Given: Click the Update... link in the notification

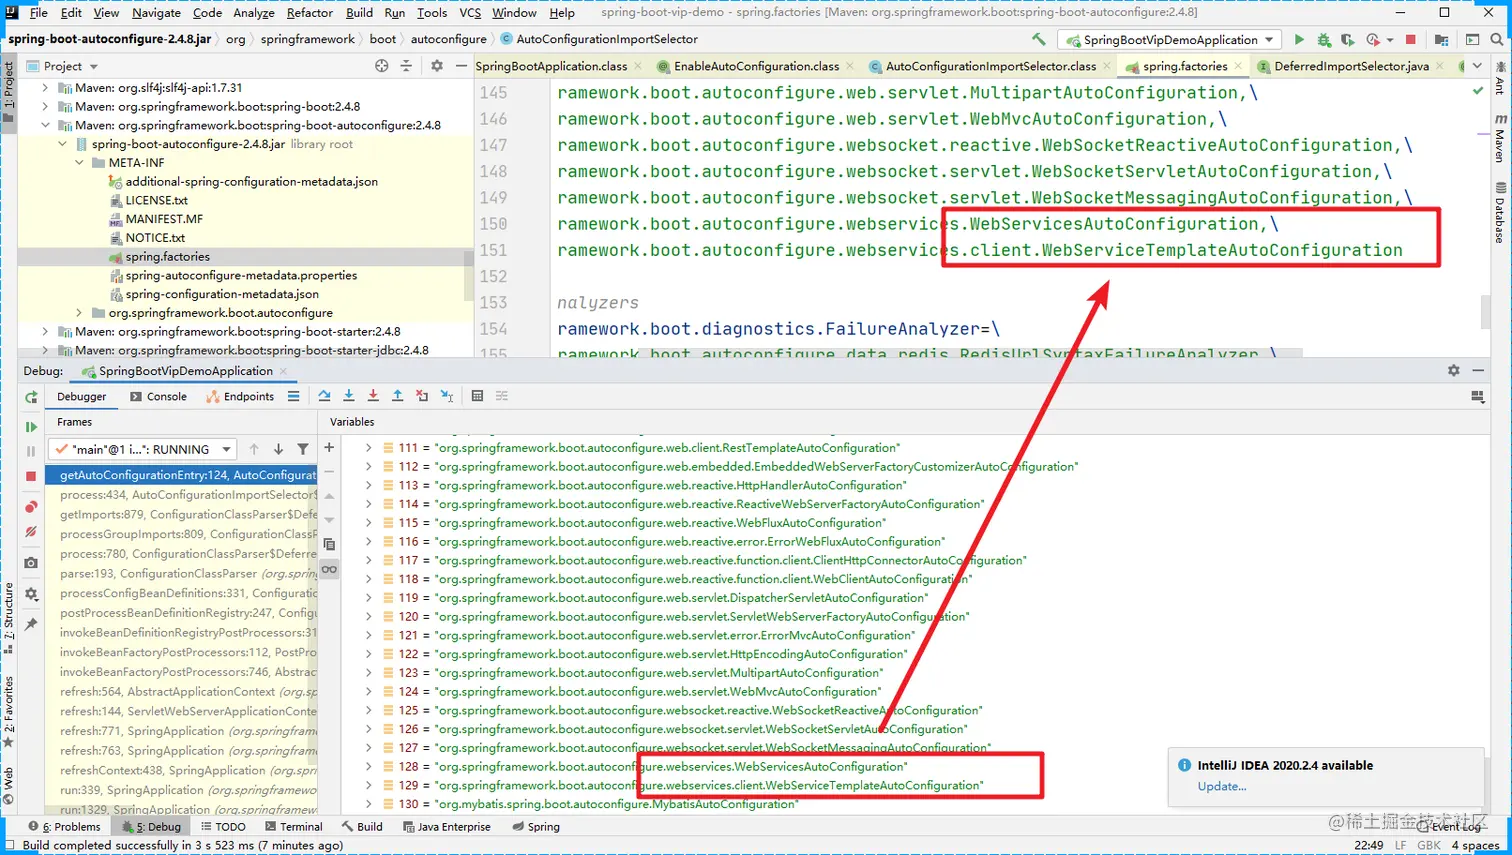Looking at the screenshot, I should pyautogui.click(x=1222, y=787).
